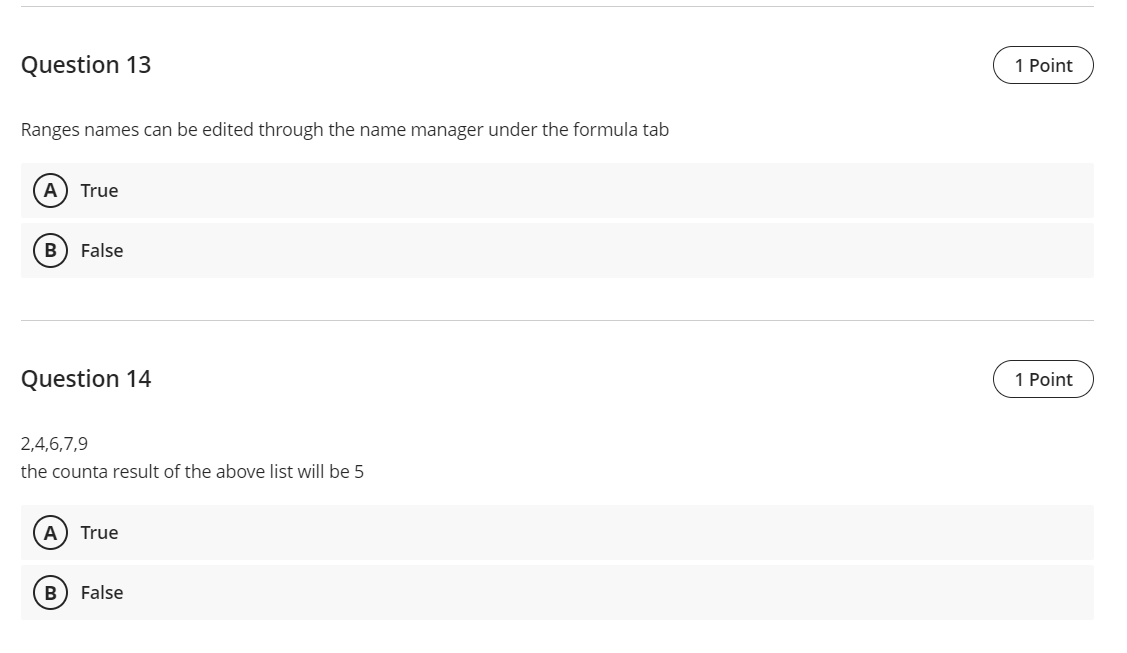
Task: Click the circled A icon under Question 13
Action: point(48,190)
